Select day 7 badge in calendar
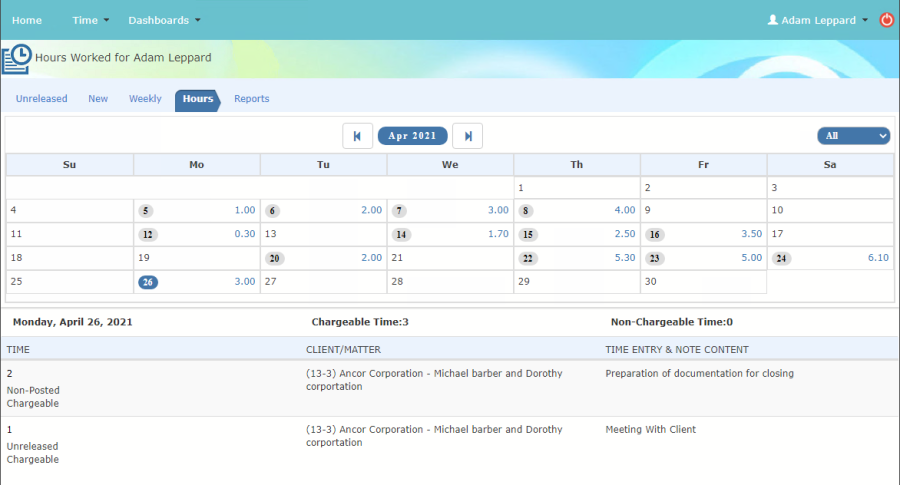Viewport: 900px width, 485px height. [x=399, y=211]
